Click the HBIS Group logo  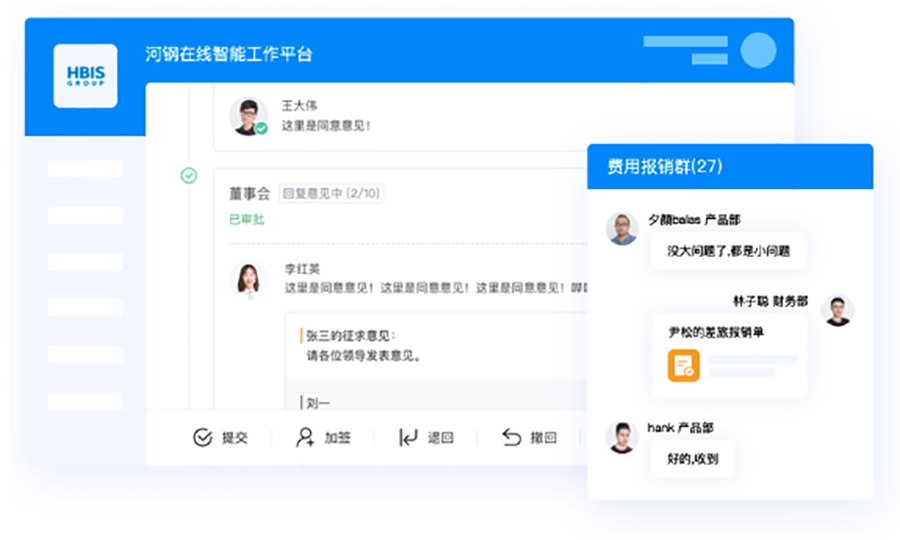tap(86, 76)
